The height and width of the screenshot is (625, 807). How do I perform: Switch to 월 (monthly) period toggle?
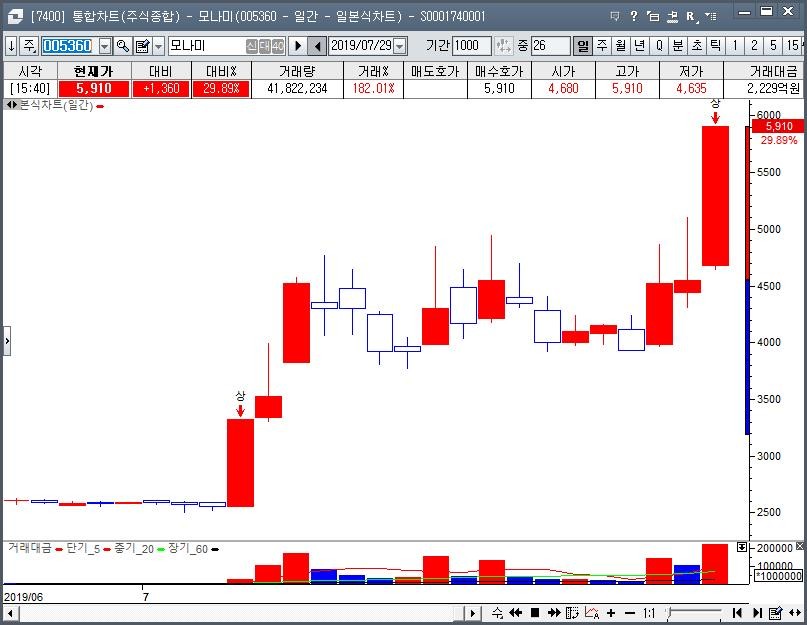(x=621, y=46)
